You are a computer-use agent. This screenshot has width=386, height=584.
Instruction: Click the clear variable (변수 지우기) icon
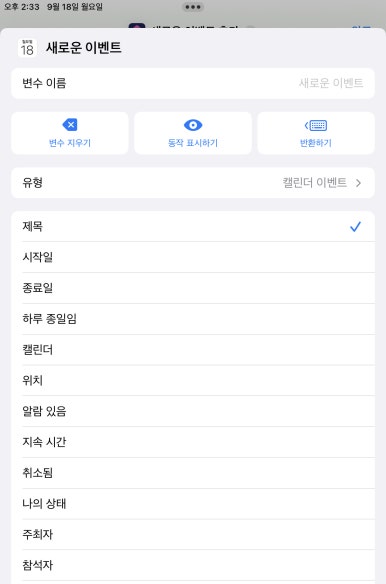70,125
